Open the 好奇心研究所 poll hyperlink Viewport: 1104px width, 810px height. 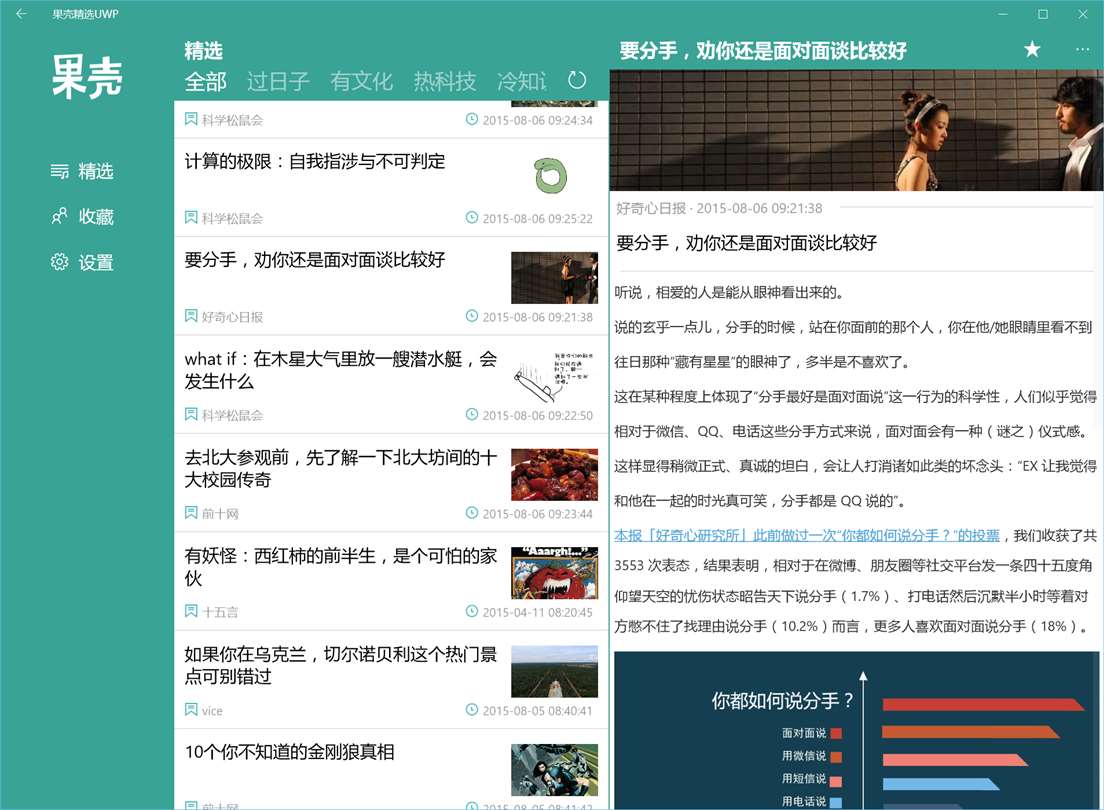click(806, 535)
